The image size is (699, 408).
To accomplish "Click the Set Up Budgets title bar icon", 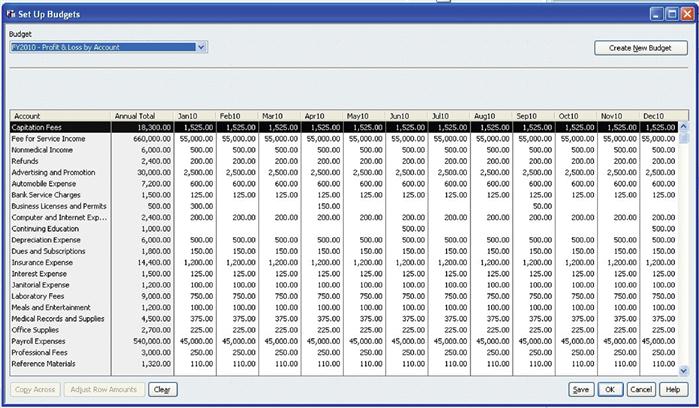I will 10,12.
